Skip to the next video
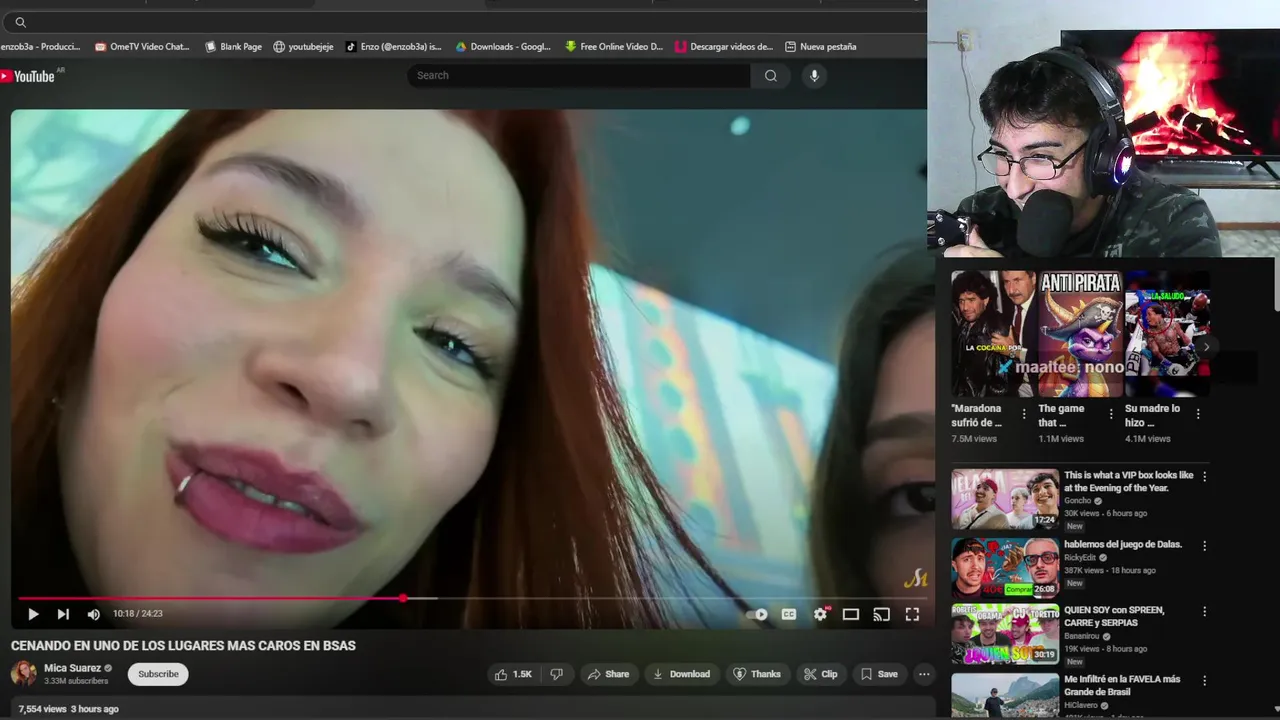Viewport: 1280px width, 720px height. coord(63,614)
